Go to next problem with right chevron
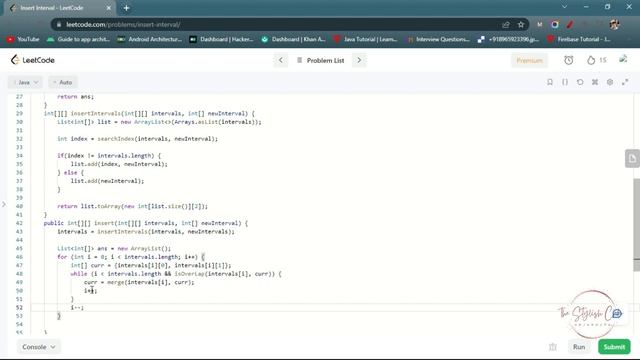This screenshot has width=640, height=360. tap(359, 60)
